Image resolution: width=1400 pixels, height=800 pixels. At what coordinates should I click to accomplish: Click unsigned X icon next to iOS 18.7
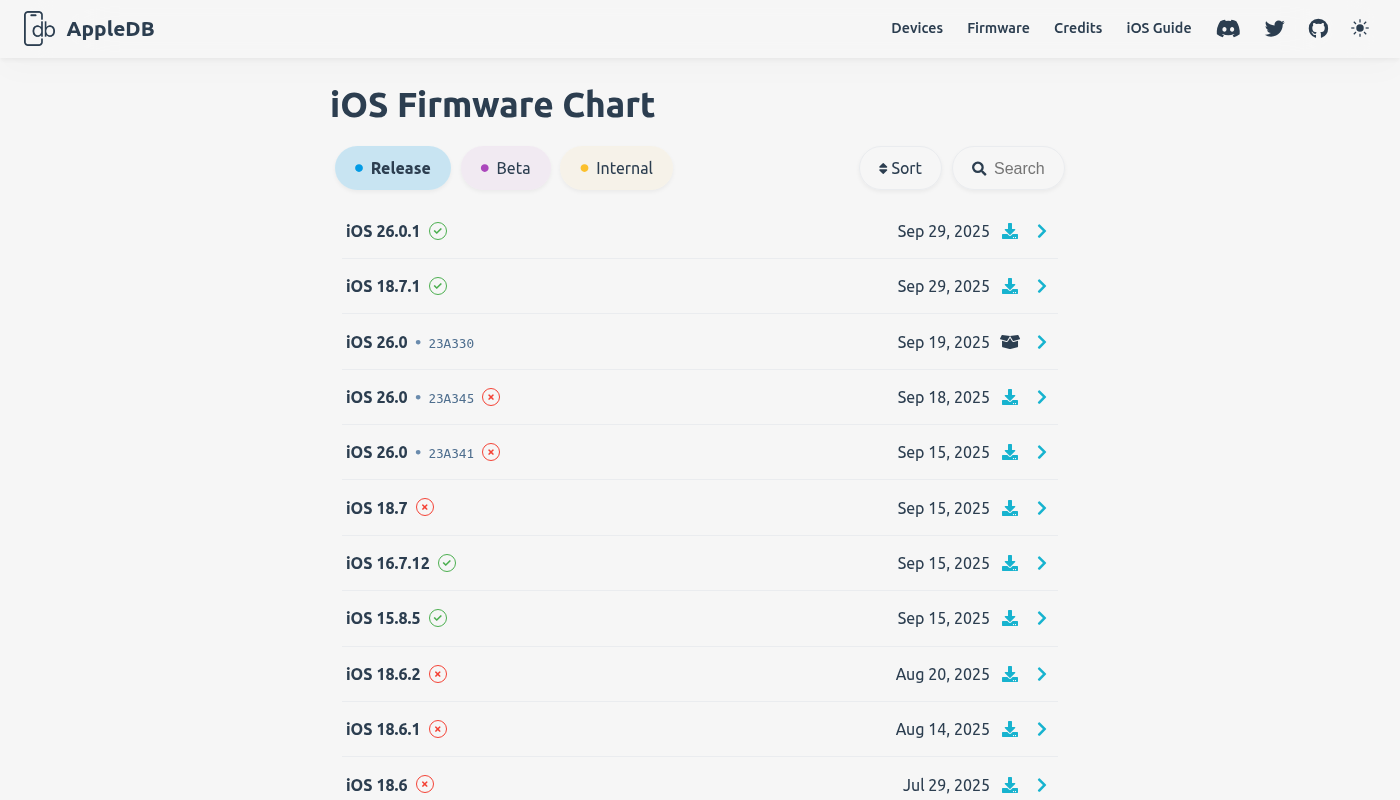coord(425,508)
